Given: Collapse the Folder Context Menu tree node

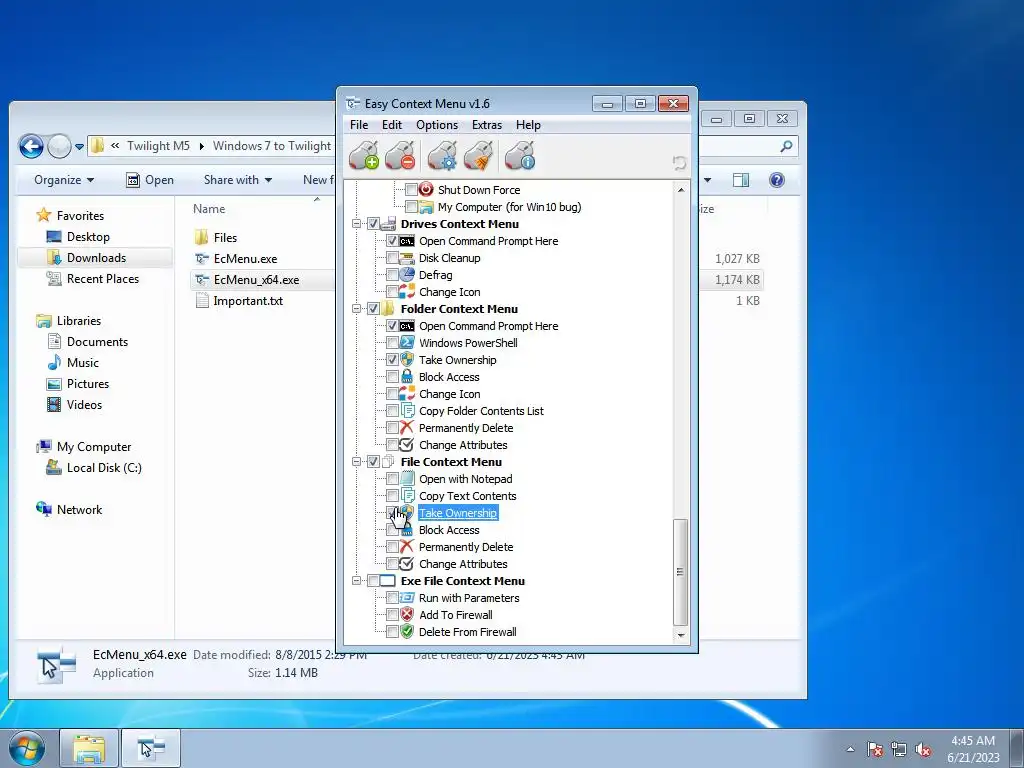Looking at the screenshot, I should pyautogui.click(x=357, y=309).
